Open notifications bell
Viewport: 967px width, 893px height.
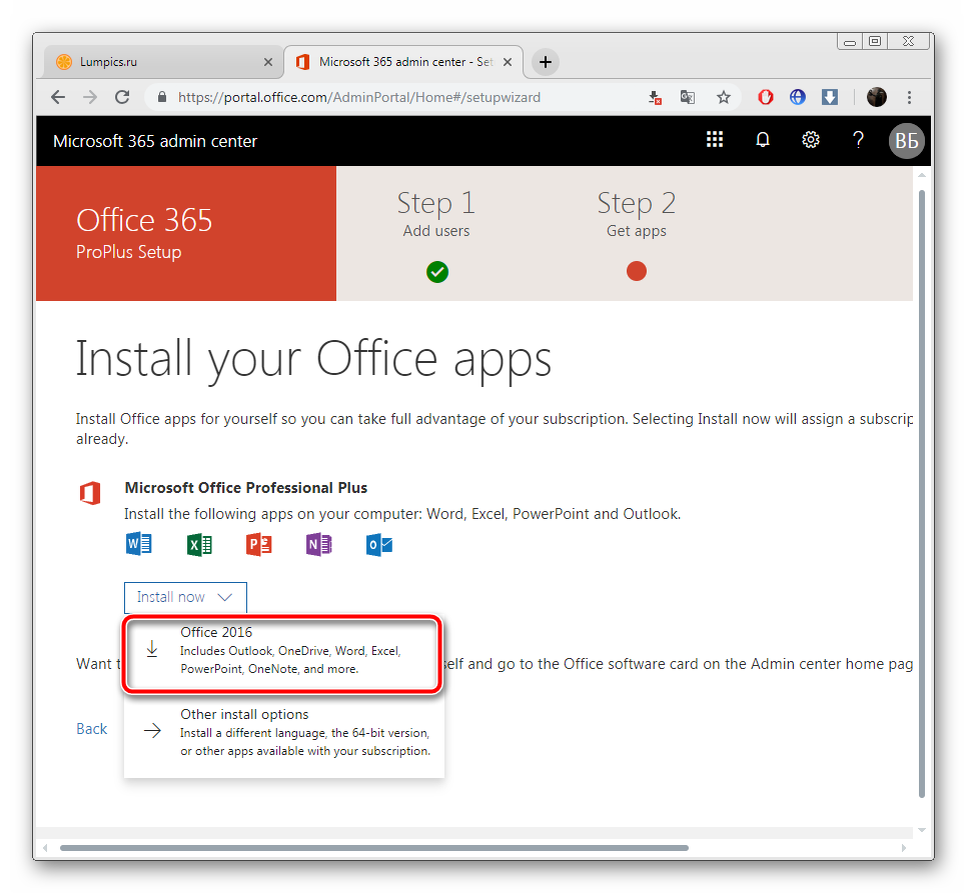coord(762,140)
